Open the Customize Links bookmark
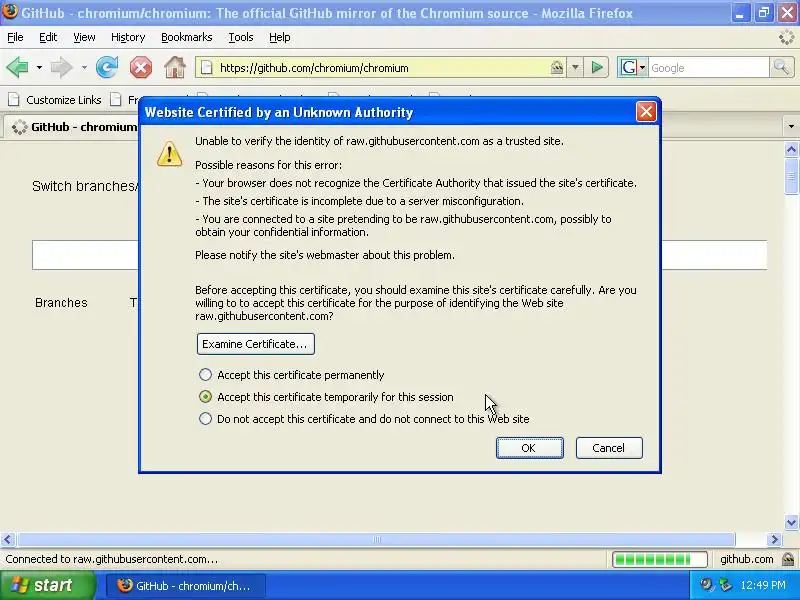800x600 pixels. 55,100
